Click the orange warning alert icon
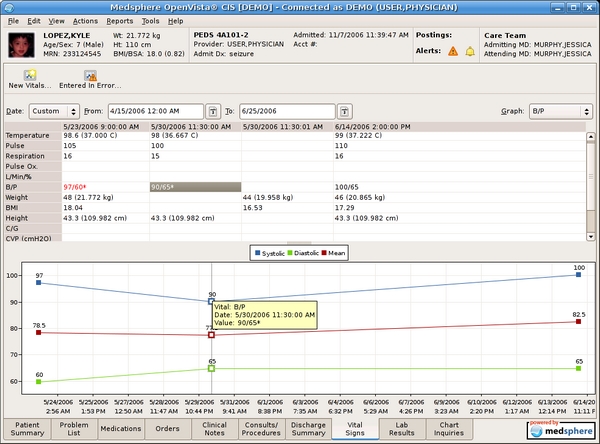Viewport: 600px width, 444px height. point(453,51)
